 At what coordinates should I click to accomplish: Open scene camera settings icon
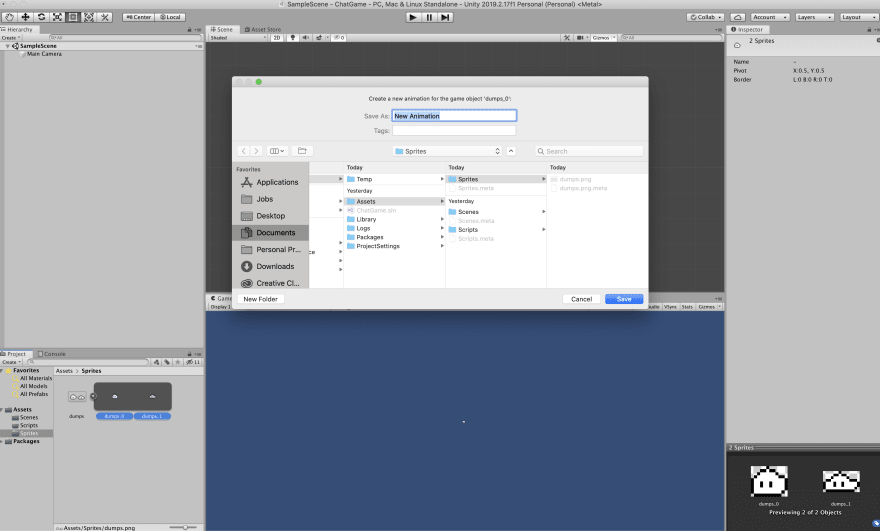point(581,38)
